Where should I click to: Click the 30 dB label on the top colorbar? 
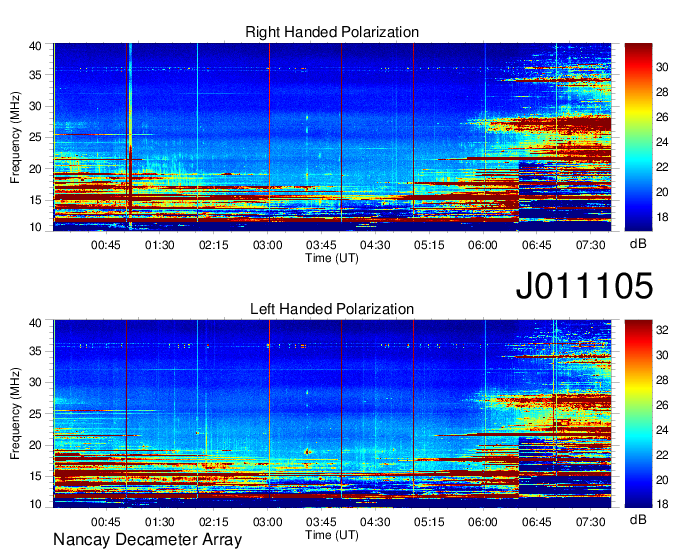coord(662,67)
